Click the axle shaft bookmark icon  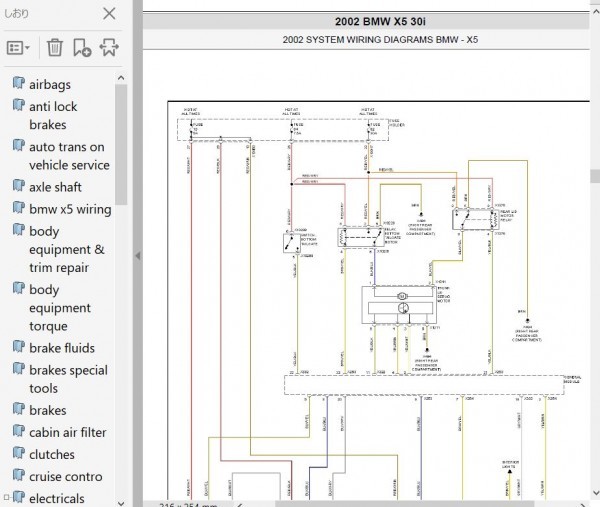tap(19, 186)
